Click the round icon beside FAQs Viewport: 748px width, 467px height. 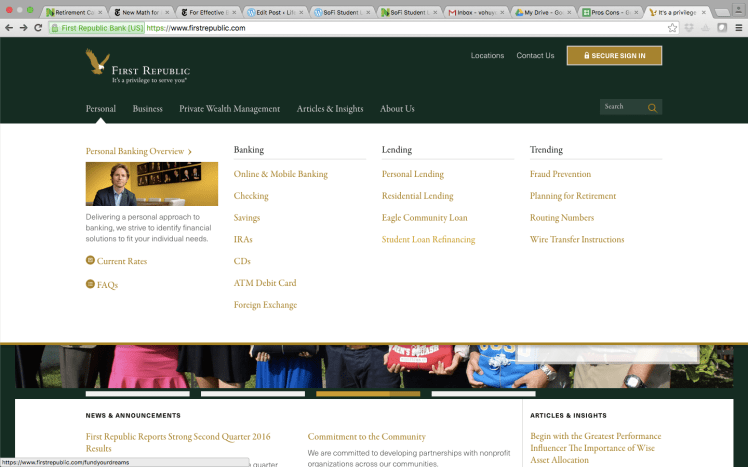coord(90,285)
